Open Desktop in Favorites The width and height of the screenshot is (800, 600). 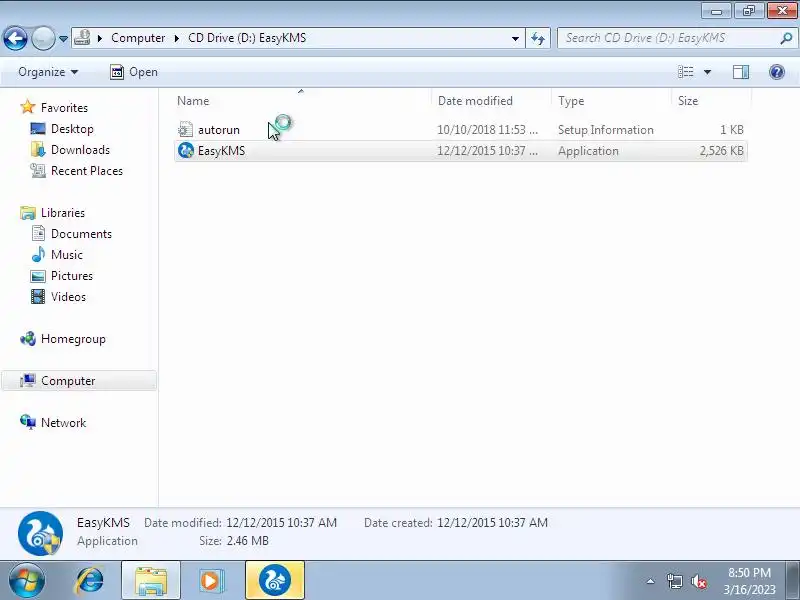pyautogui.click(x=72, y=129)
